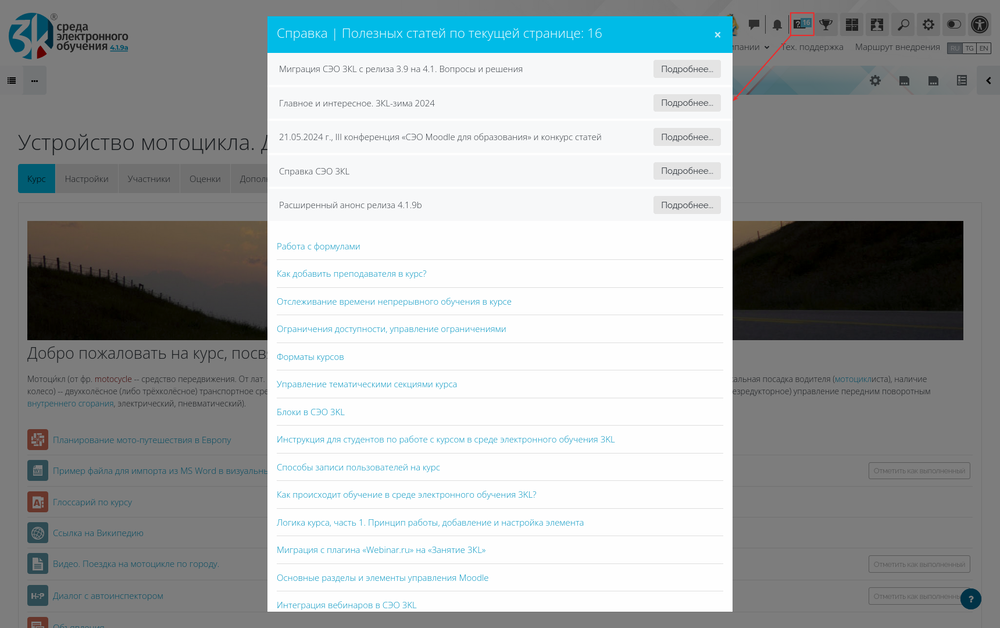Open the messages chat bubble icon
The height and width of the screenshot is (628, 1000).
pyautogui.click(x=753, y=25)
